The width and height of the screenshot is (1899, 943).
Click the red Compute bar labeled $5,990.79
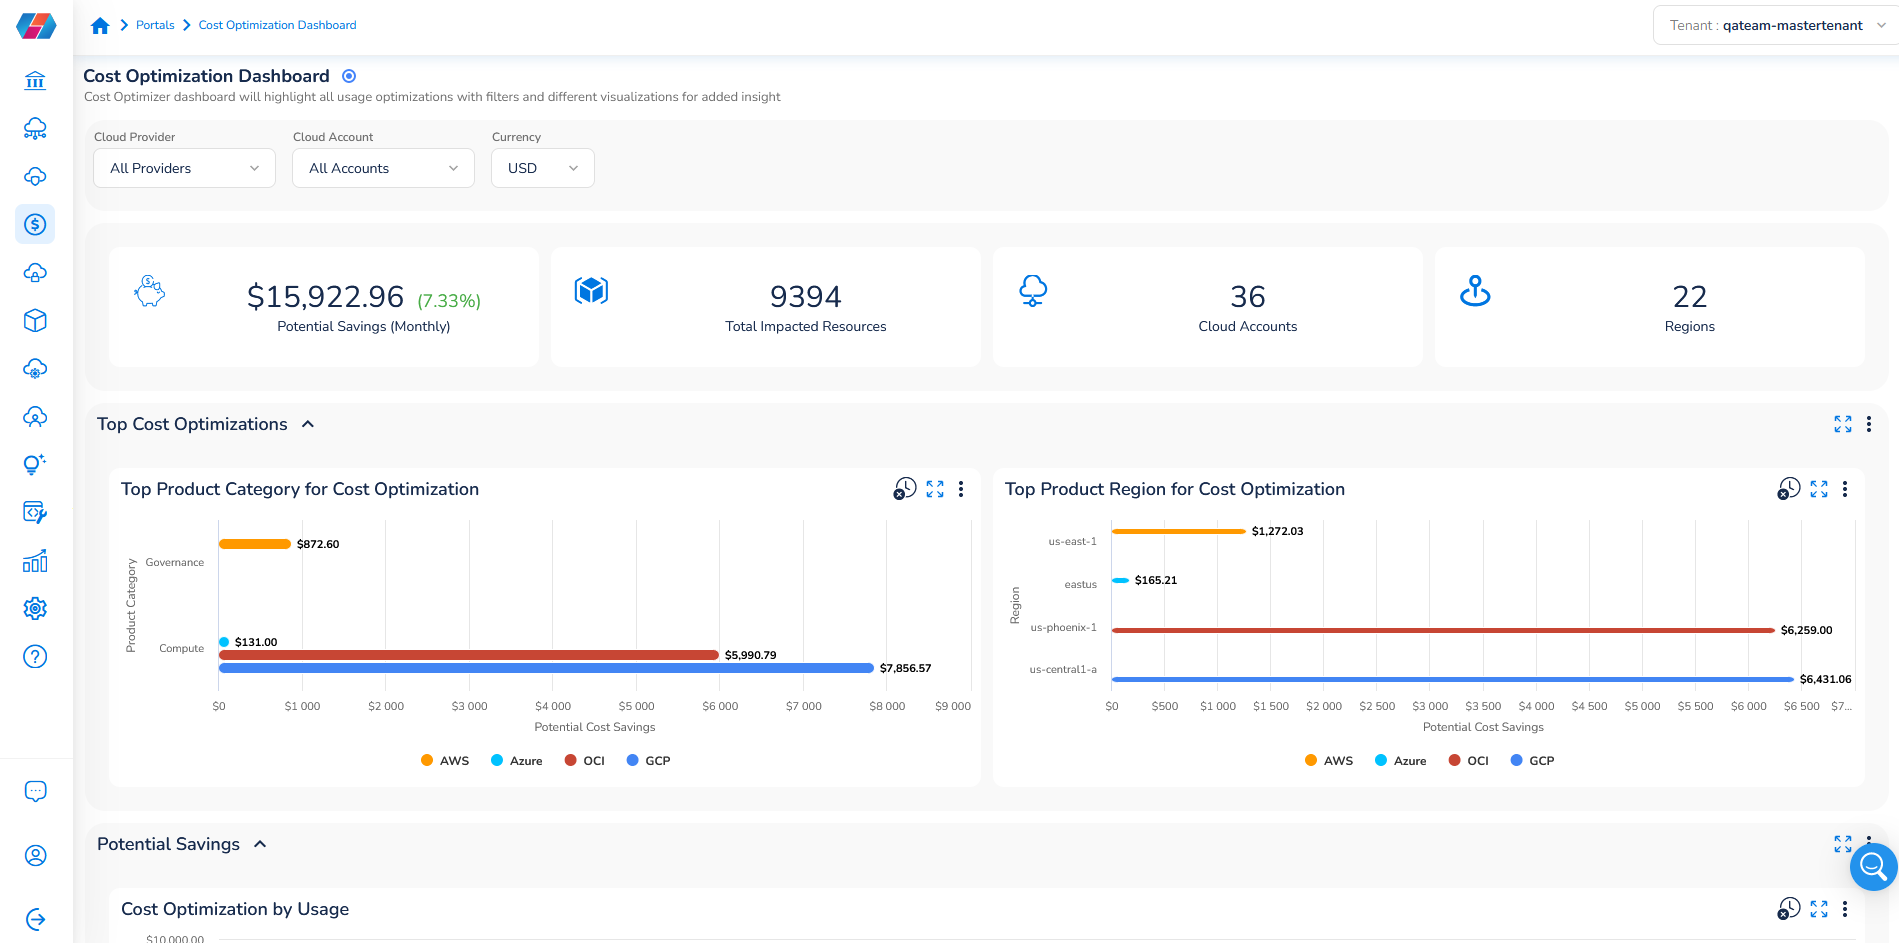[x=469, y=655]
